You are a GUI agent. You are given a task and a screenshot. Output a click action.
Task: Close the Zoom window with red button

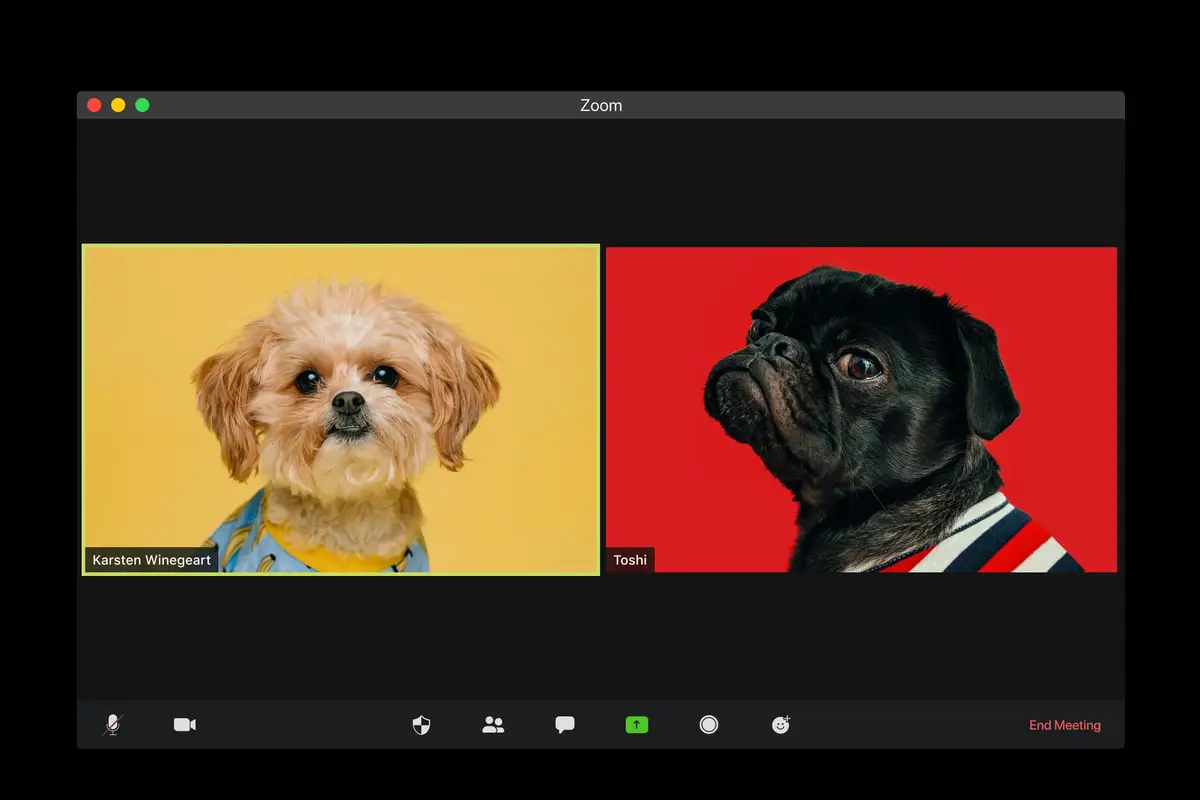click(94, 105)
